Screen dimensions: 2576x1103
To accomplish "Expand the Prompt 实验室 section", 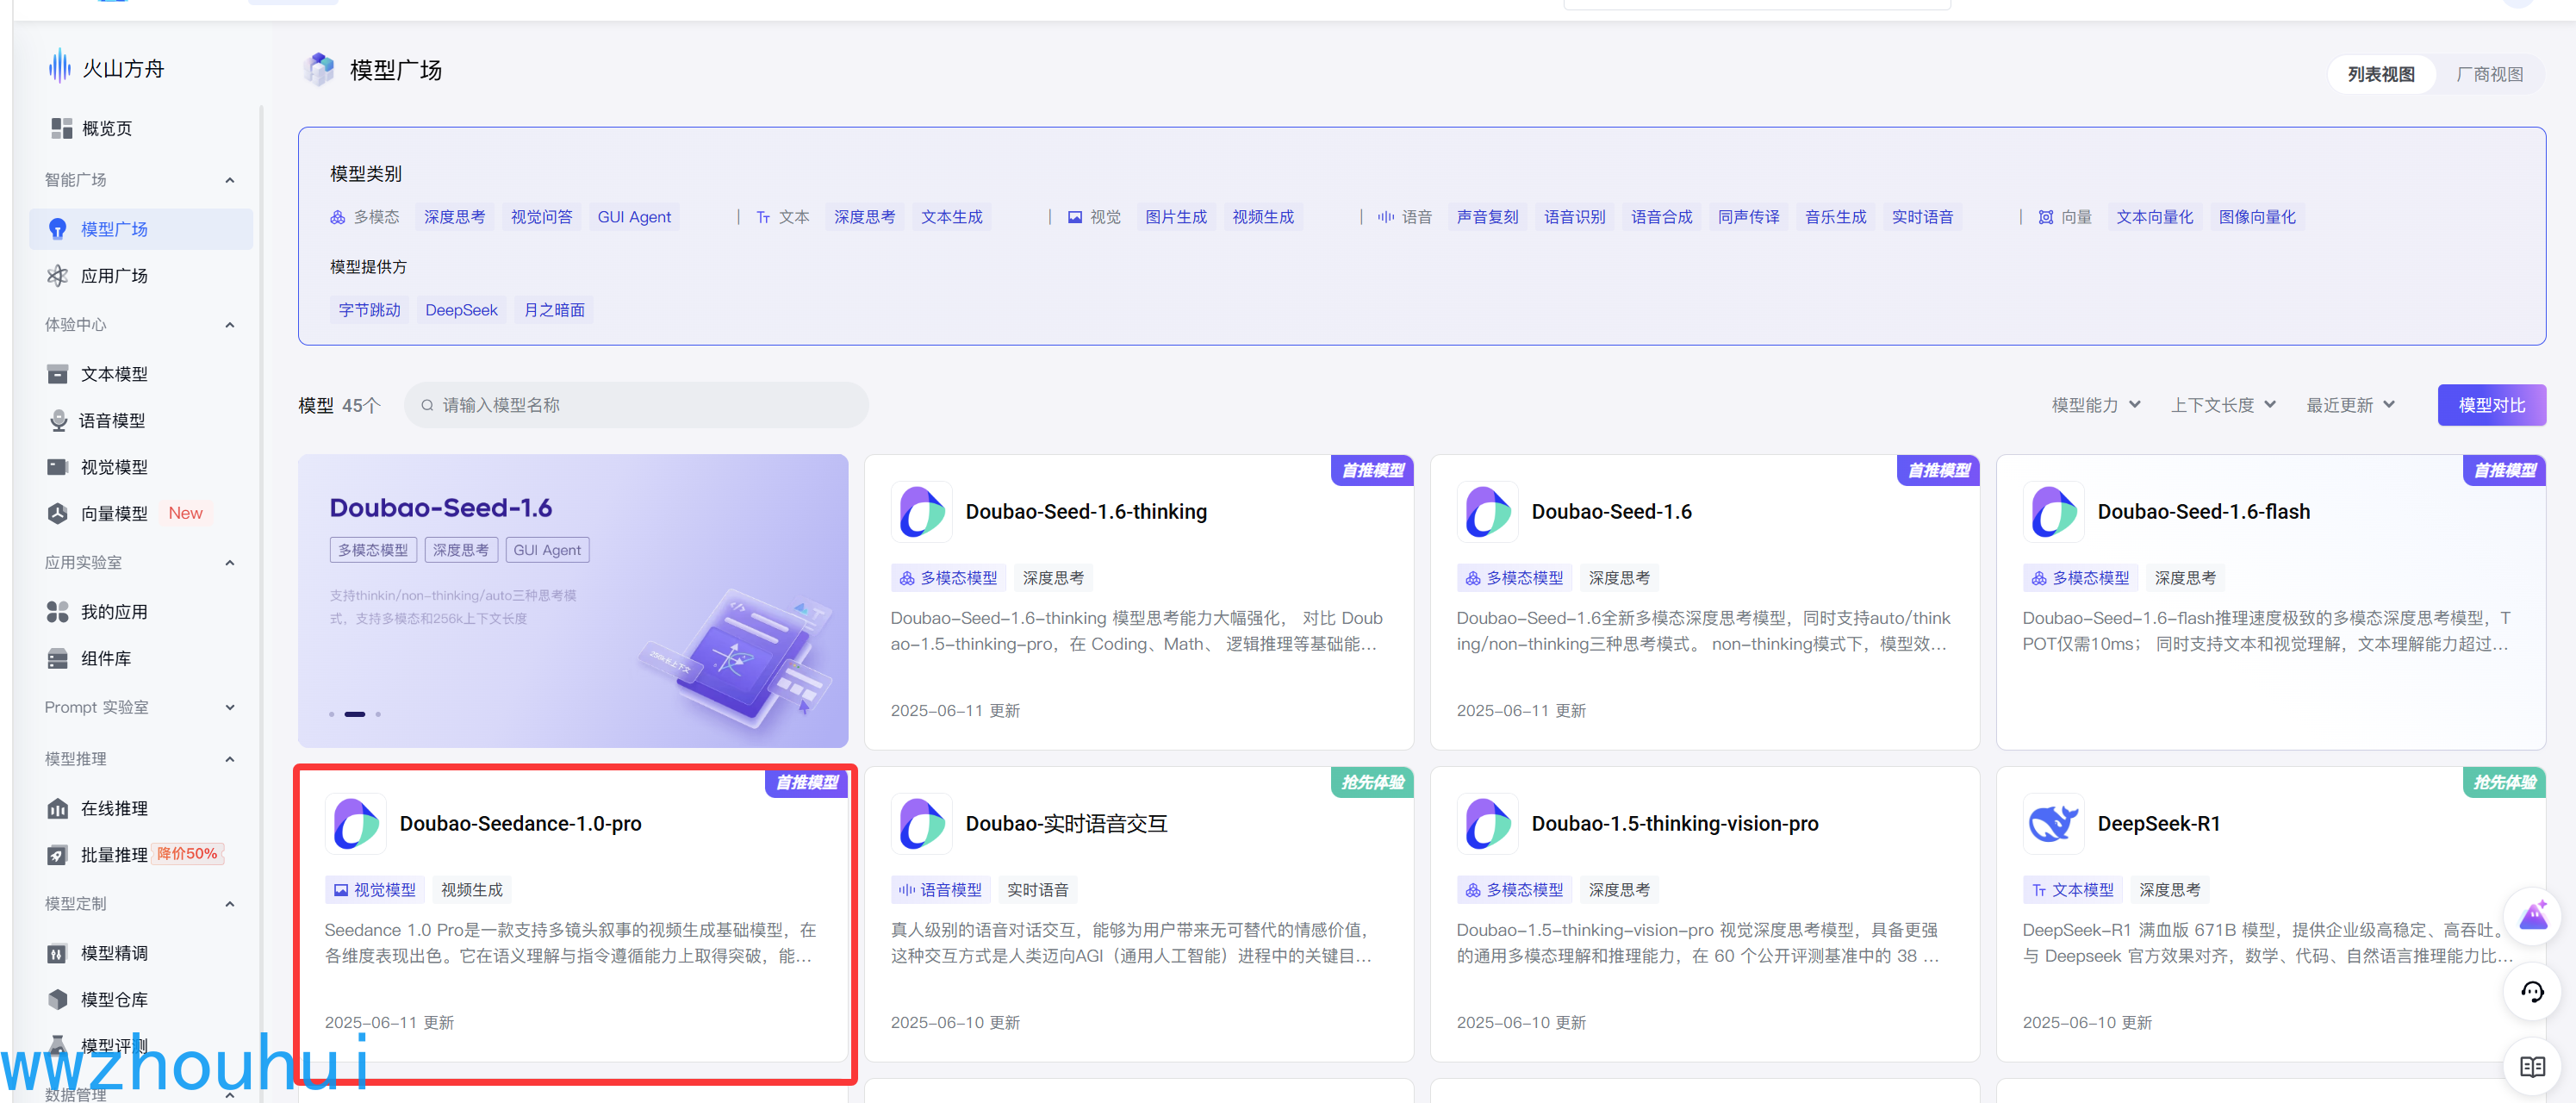I will pos(230,707).
